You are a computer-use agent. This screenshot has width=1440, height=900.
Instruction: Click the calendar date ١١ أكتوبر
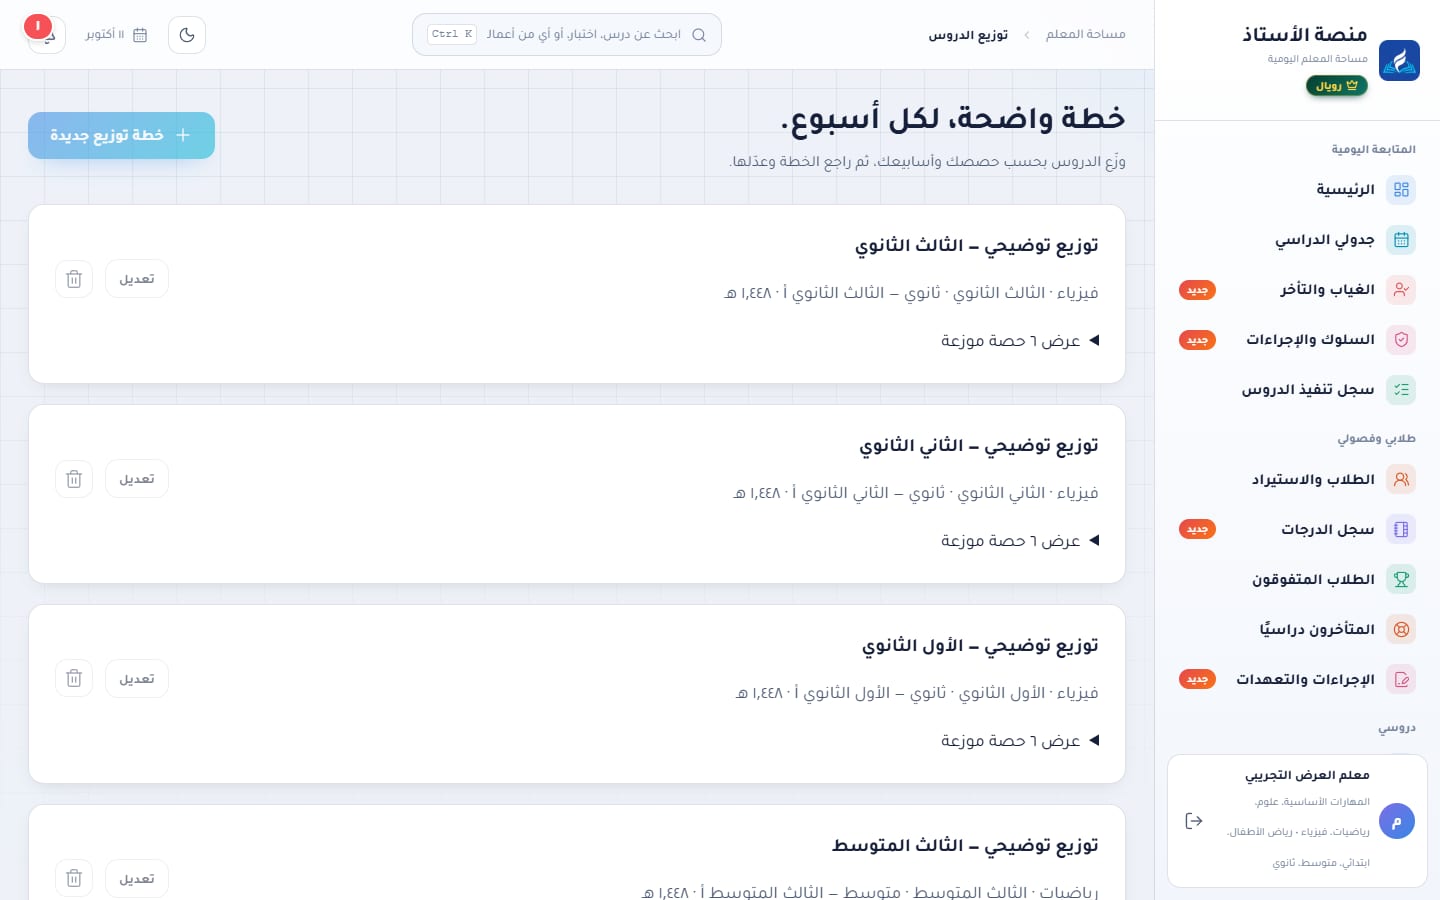coord(116,35)
